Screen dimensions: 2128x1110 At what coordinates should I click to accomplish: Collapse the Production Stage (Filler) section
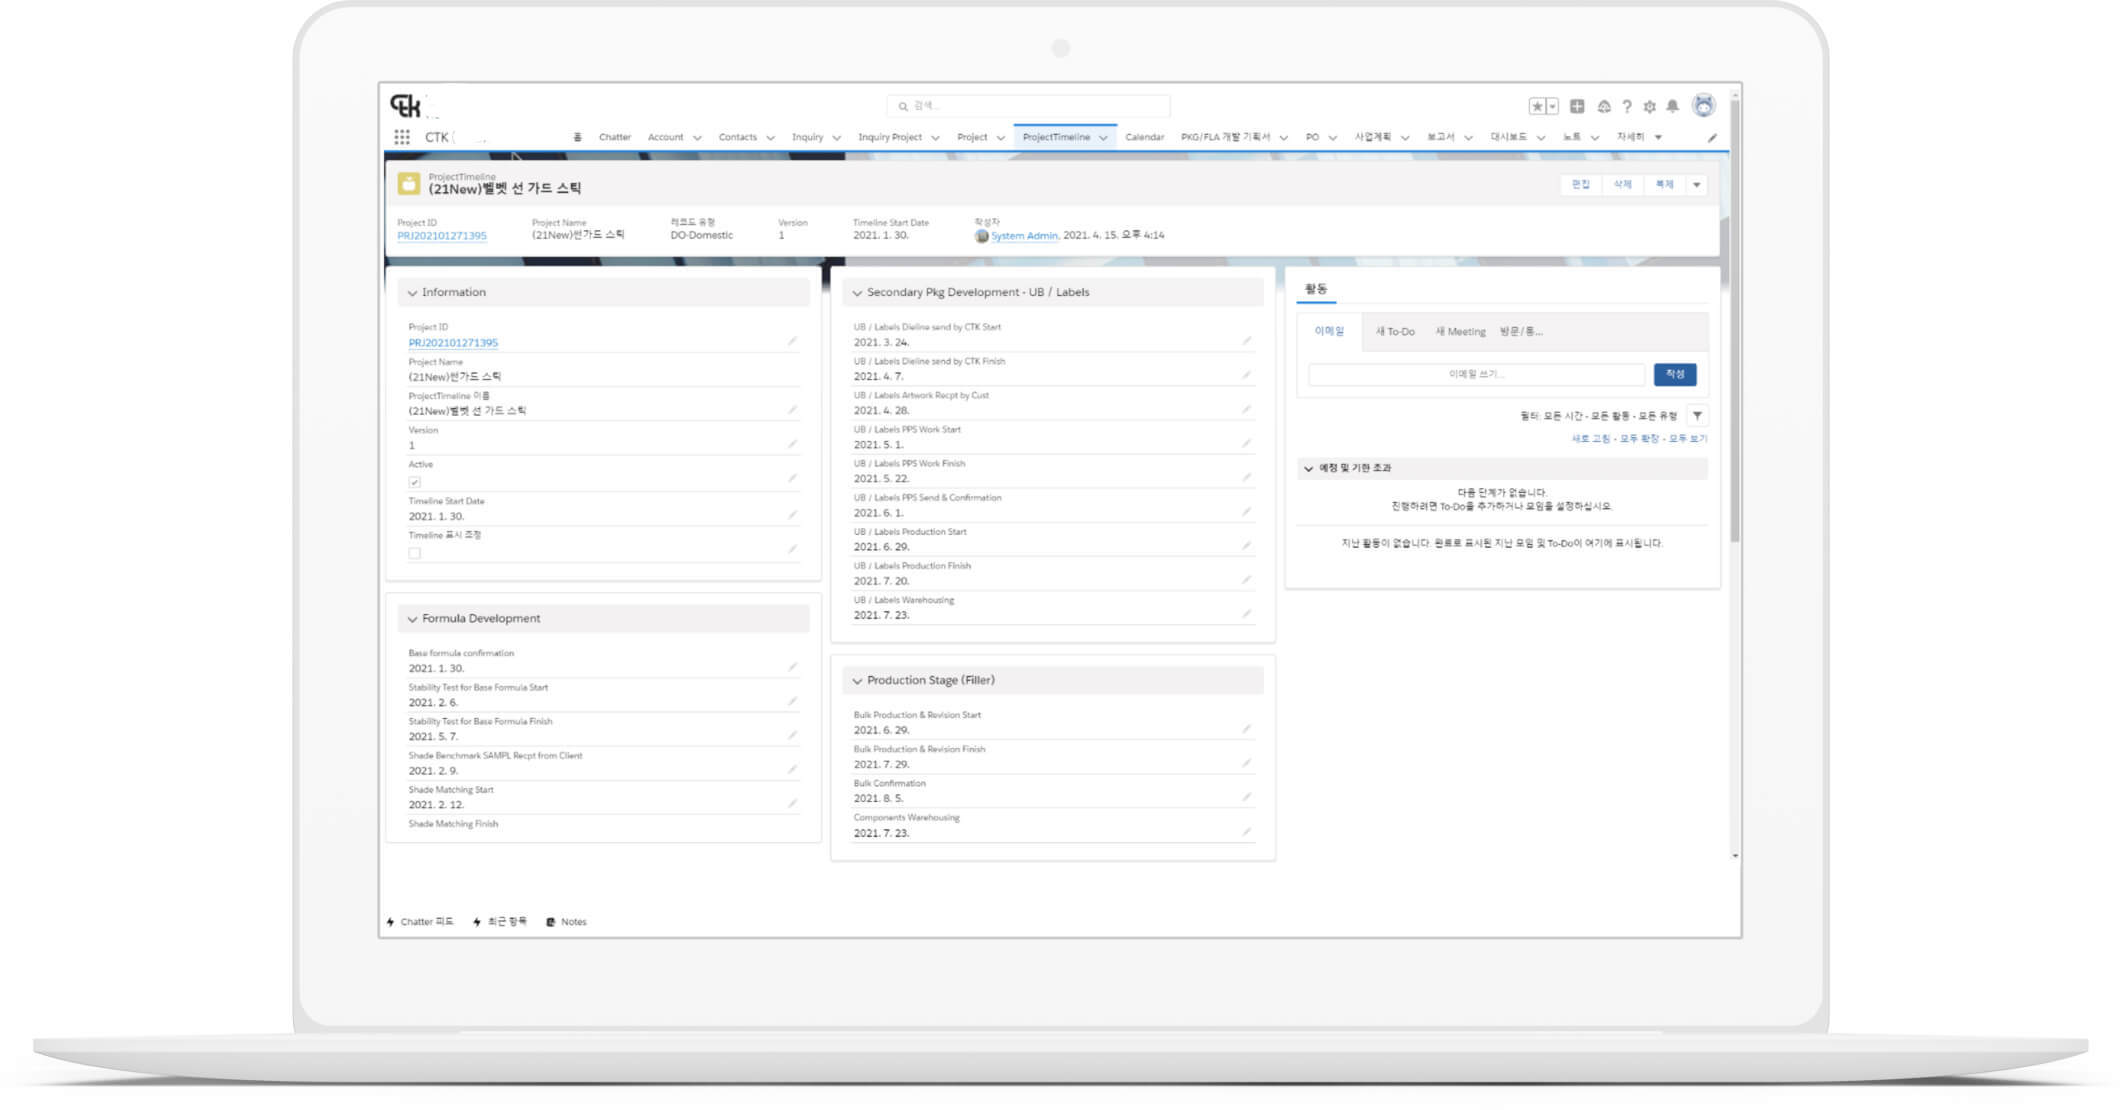click(857, 681)
